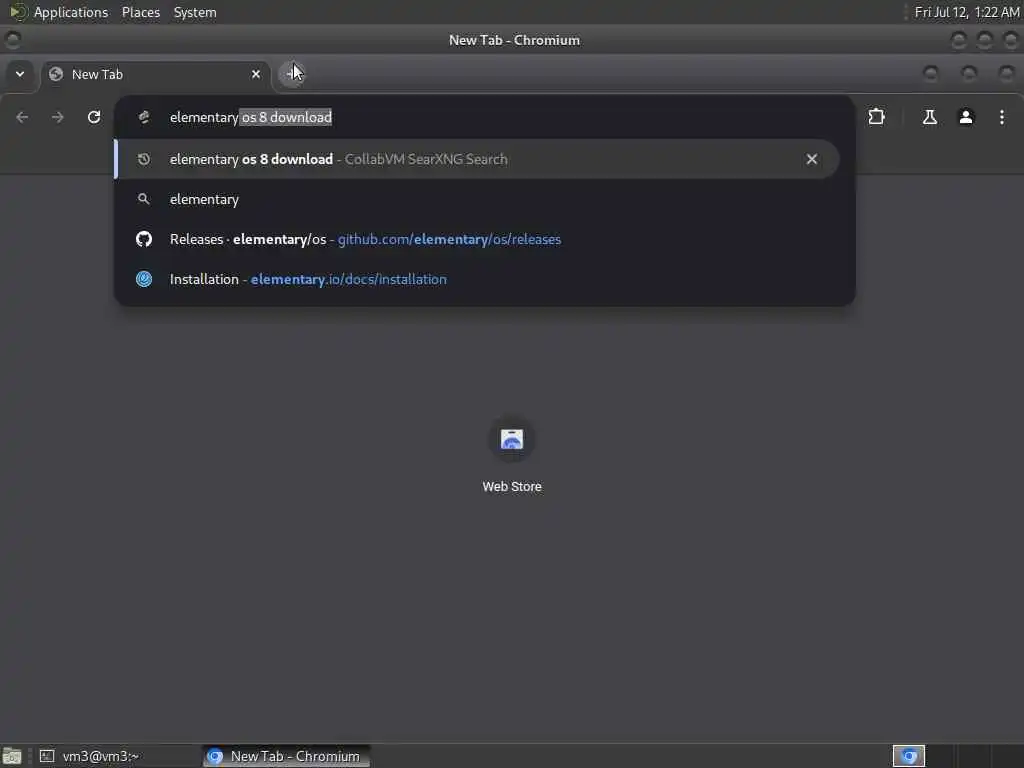
Task: Click the search engine icon in address bar
Action: coord(144,117)
